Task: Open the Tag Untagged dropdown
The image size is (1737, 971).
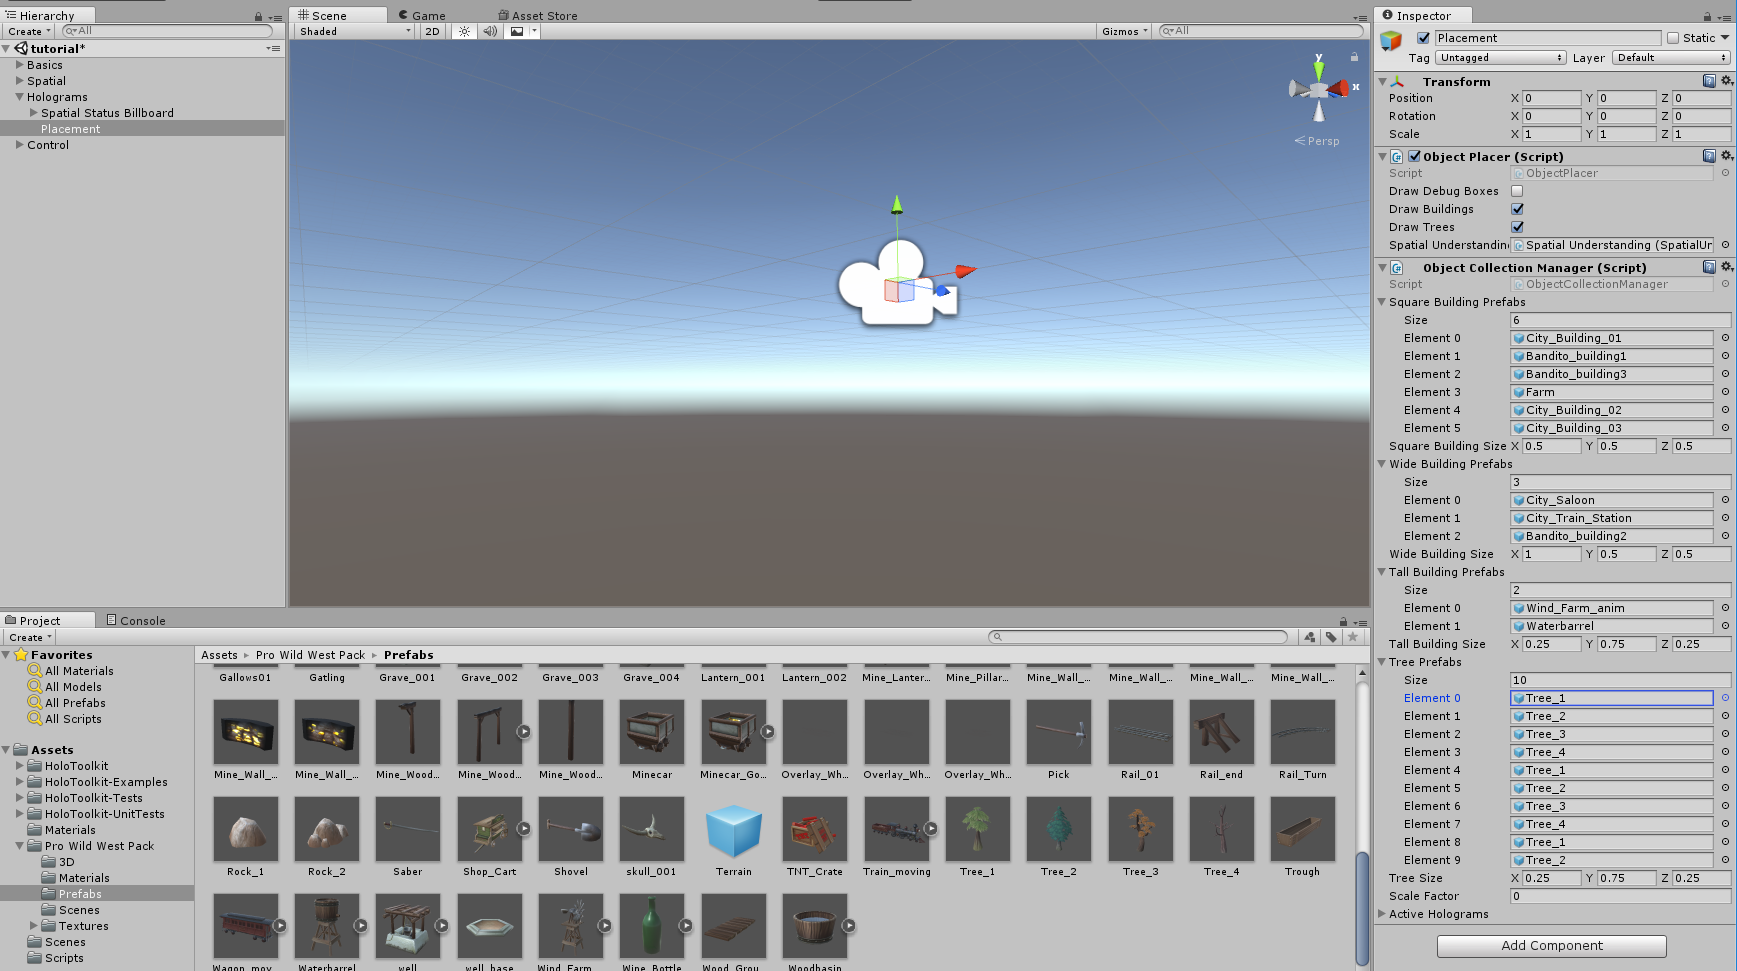Action: click(x=1501, y=58)
